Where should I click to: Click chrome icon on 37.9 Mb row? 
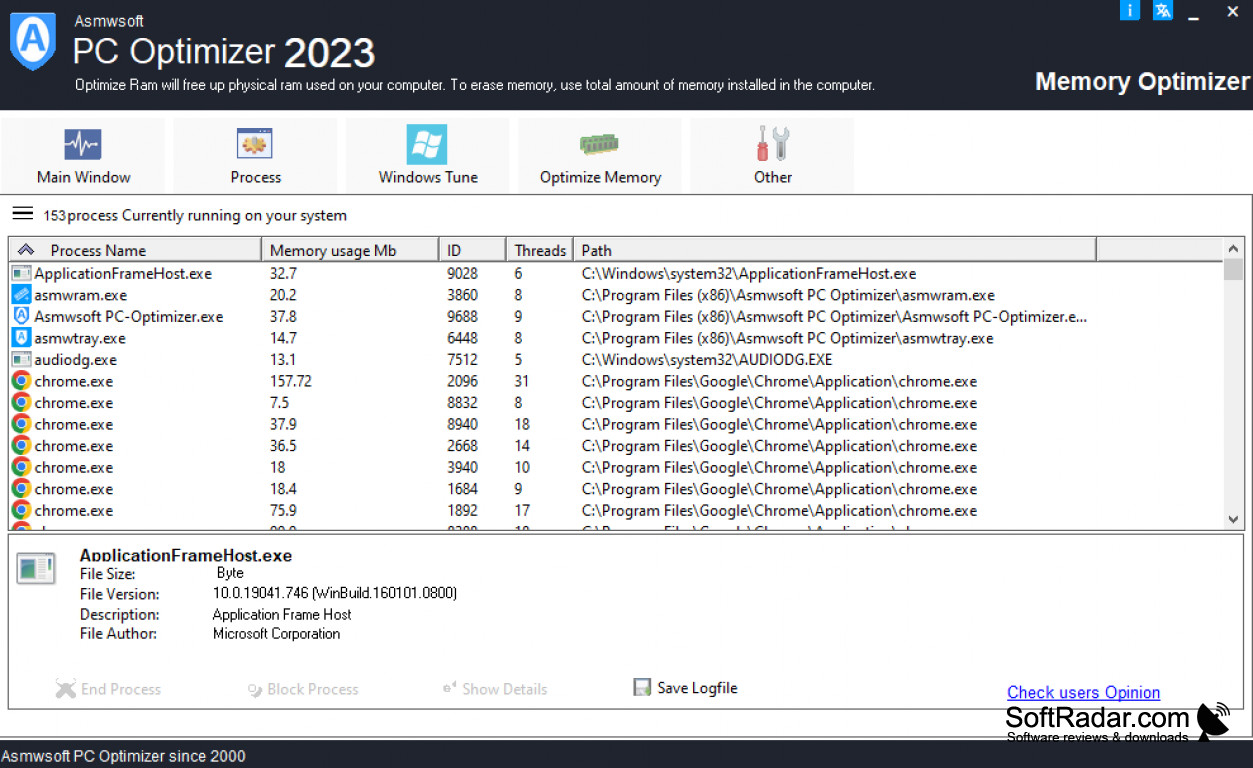click(x=21, y=424)
